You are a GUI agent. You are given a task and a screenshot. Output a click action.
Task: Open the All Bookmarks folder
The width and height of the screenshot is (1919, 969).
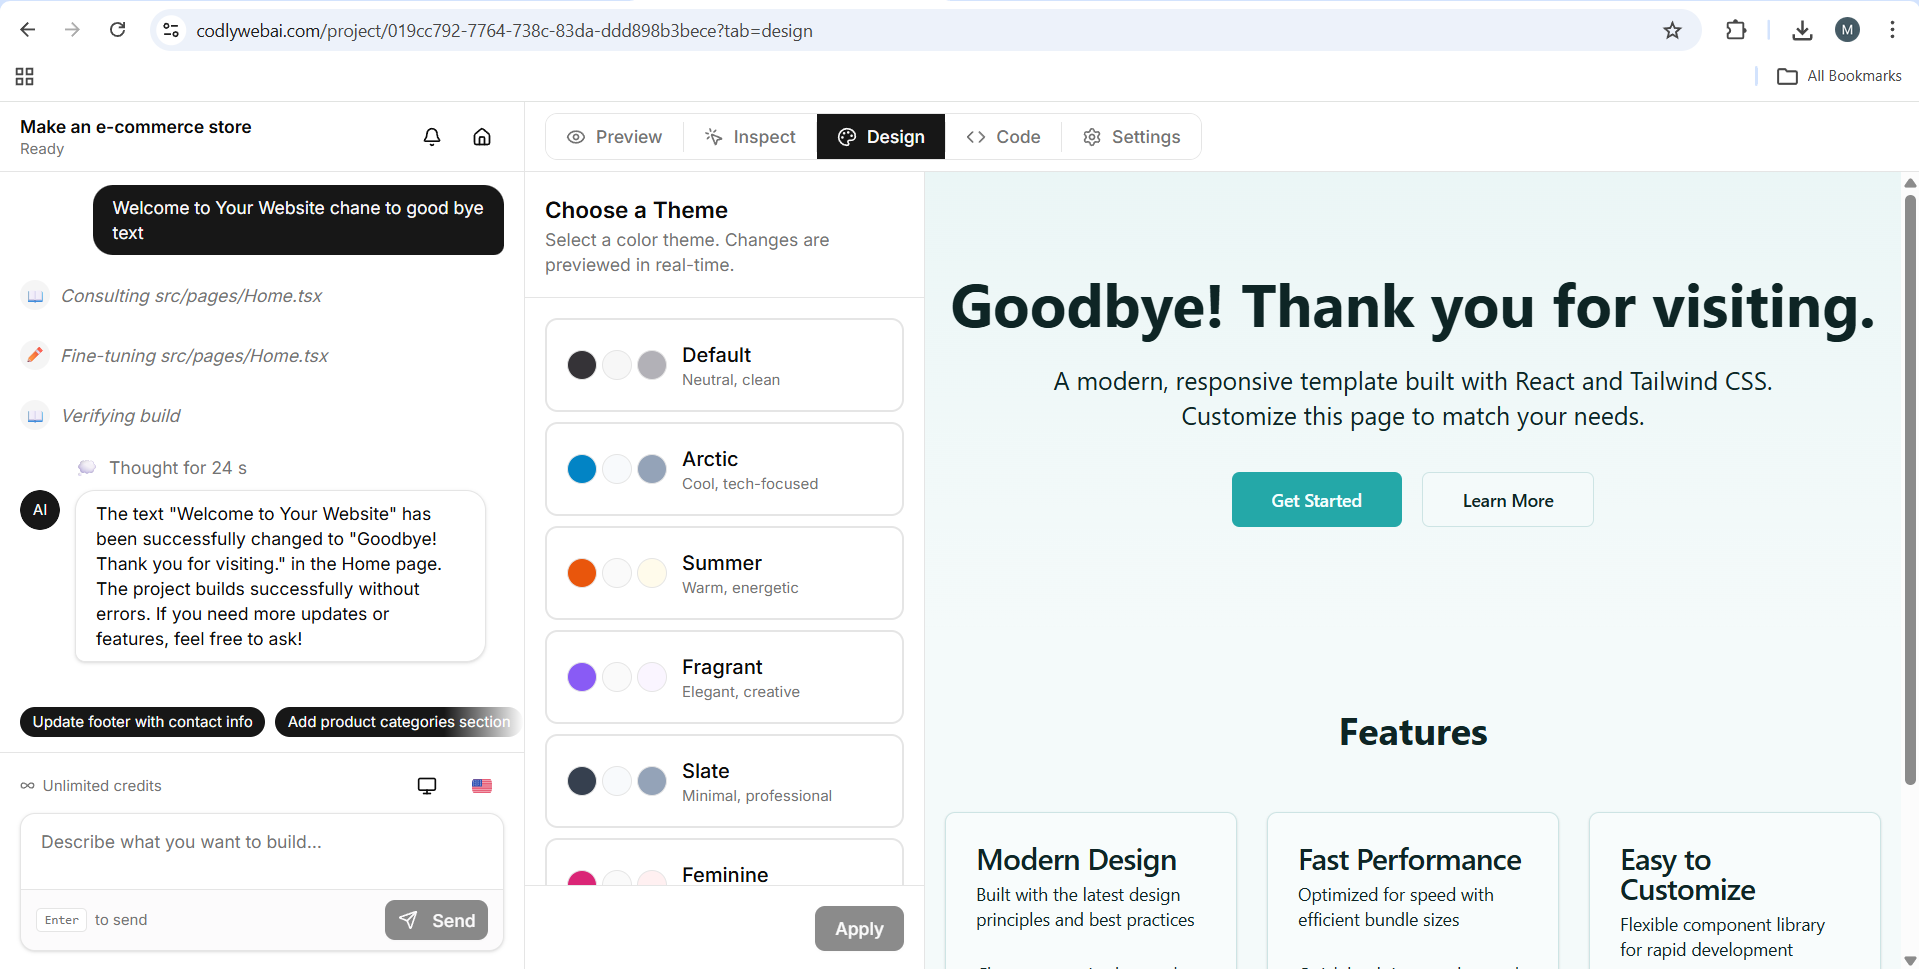pyautogui.click(x=1840, y=76)
